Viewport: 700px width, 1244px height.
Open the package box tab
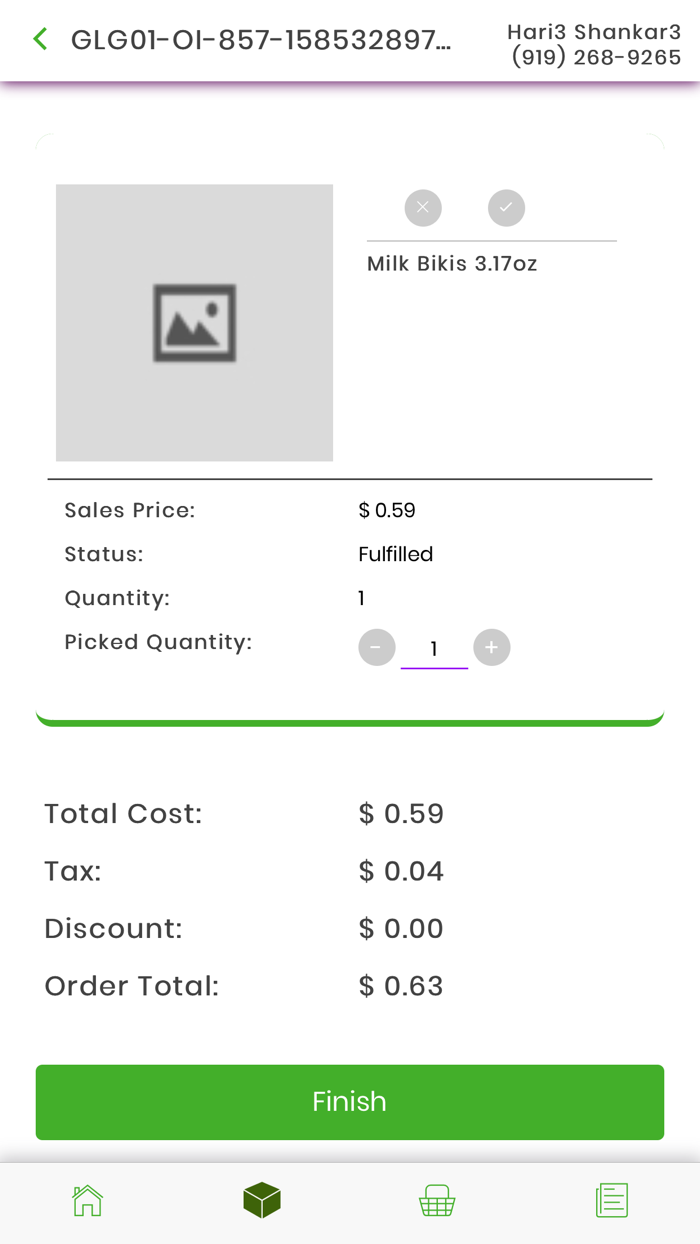point(262,1200)
